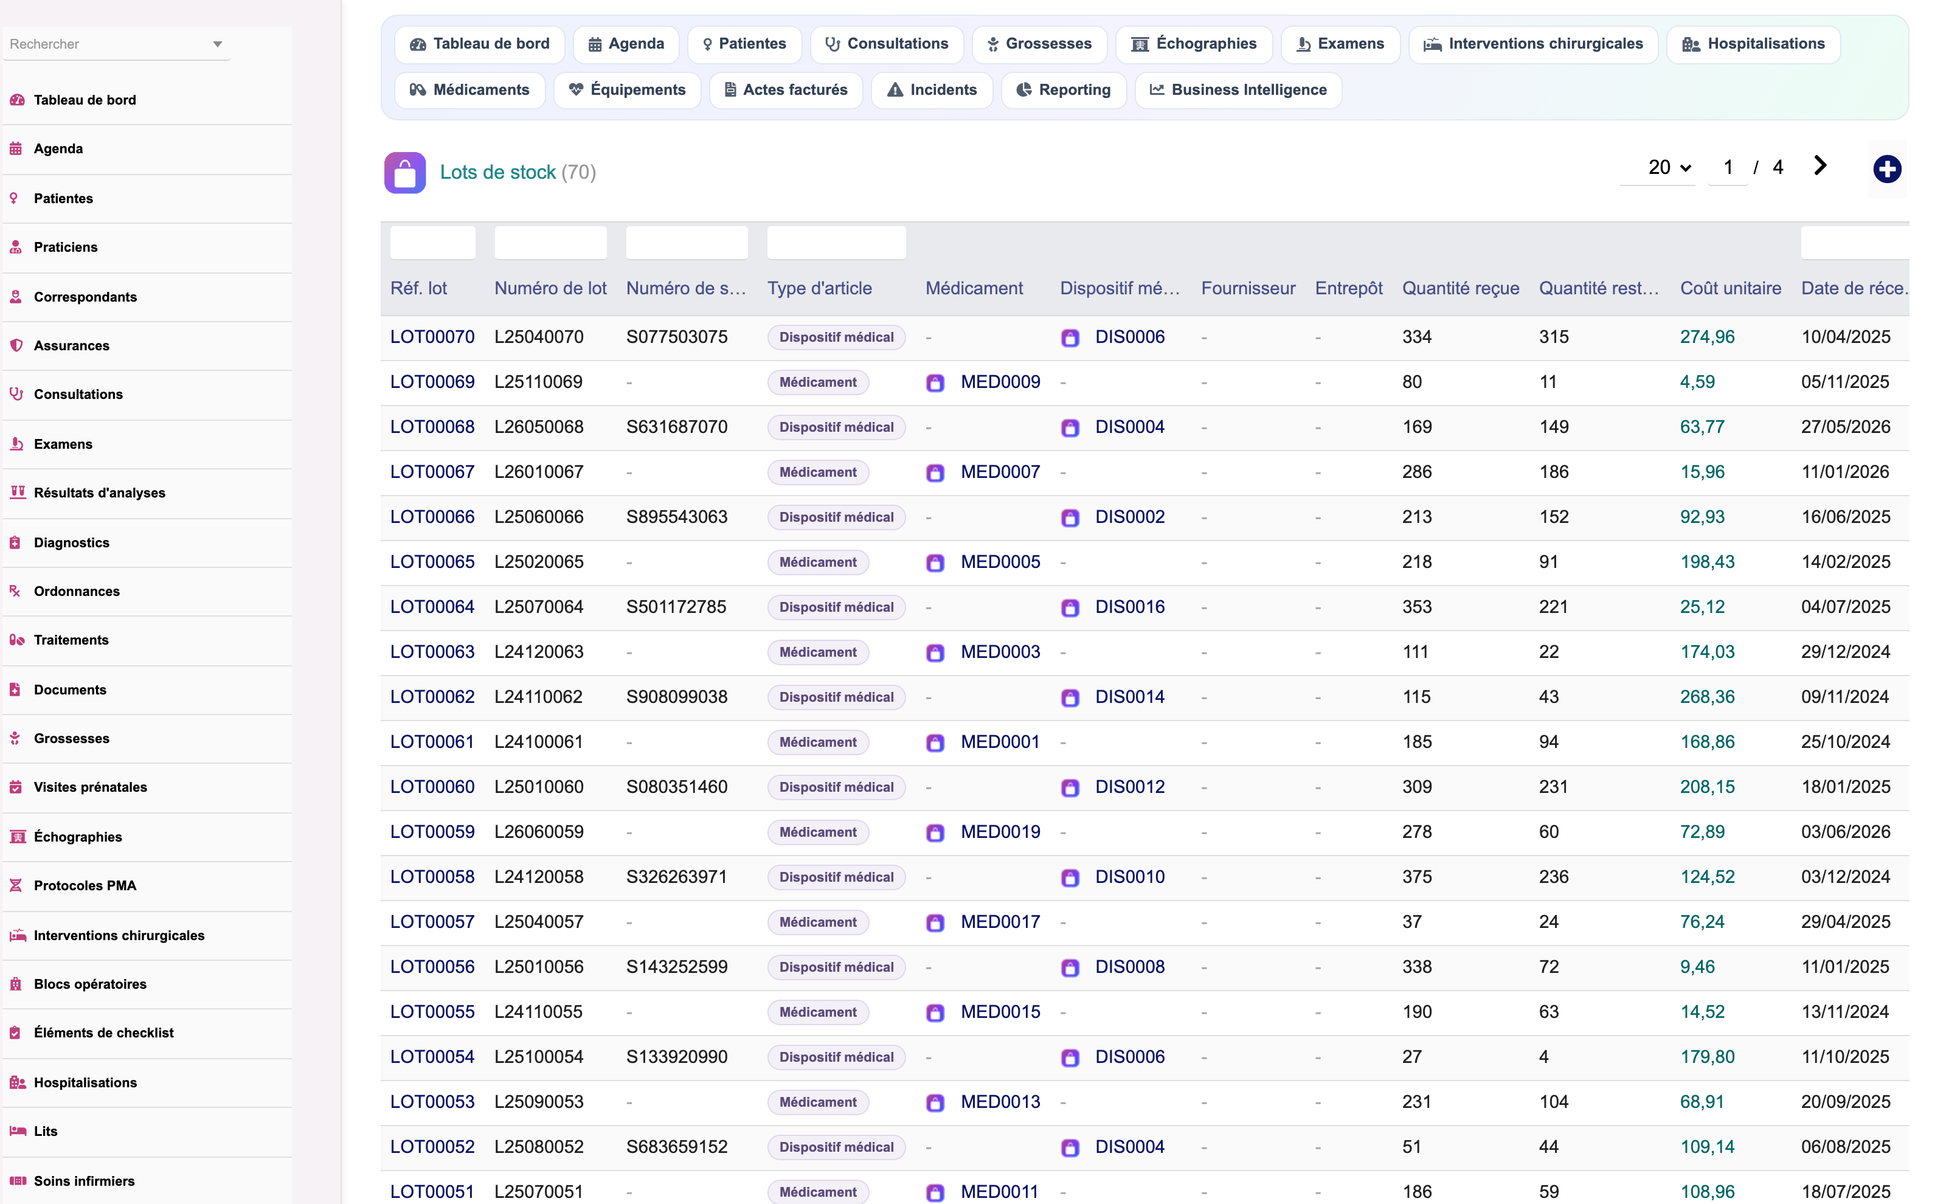Click the Correspondants icon in sidebar
The height and width of the screenshot is (1204, 1946).
point(16,297)
